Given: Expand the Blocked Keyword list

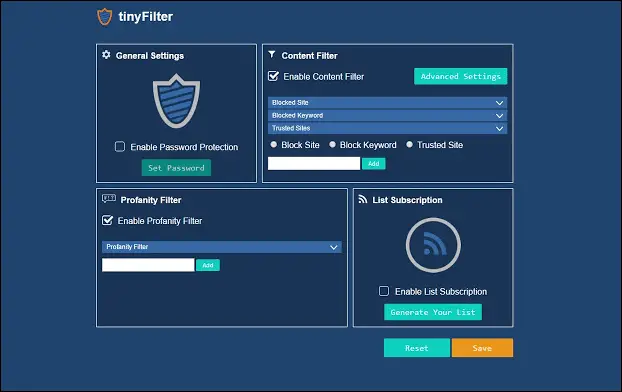Looking at the screenshot, I should coord(388,115).
